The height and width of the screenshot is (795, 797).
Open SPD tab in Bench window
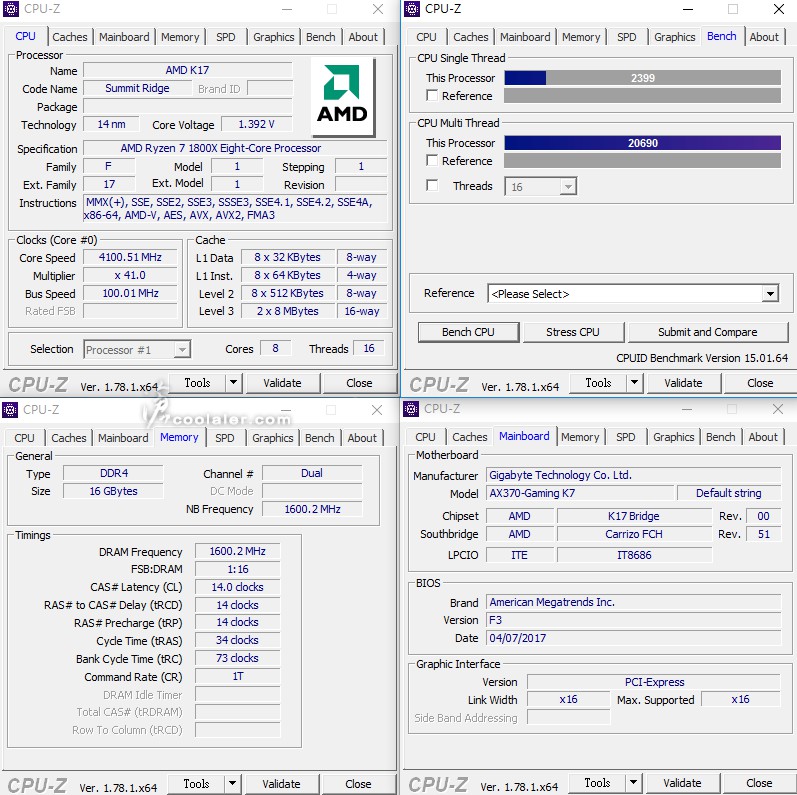[627, 37]
